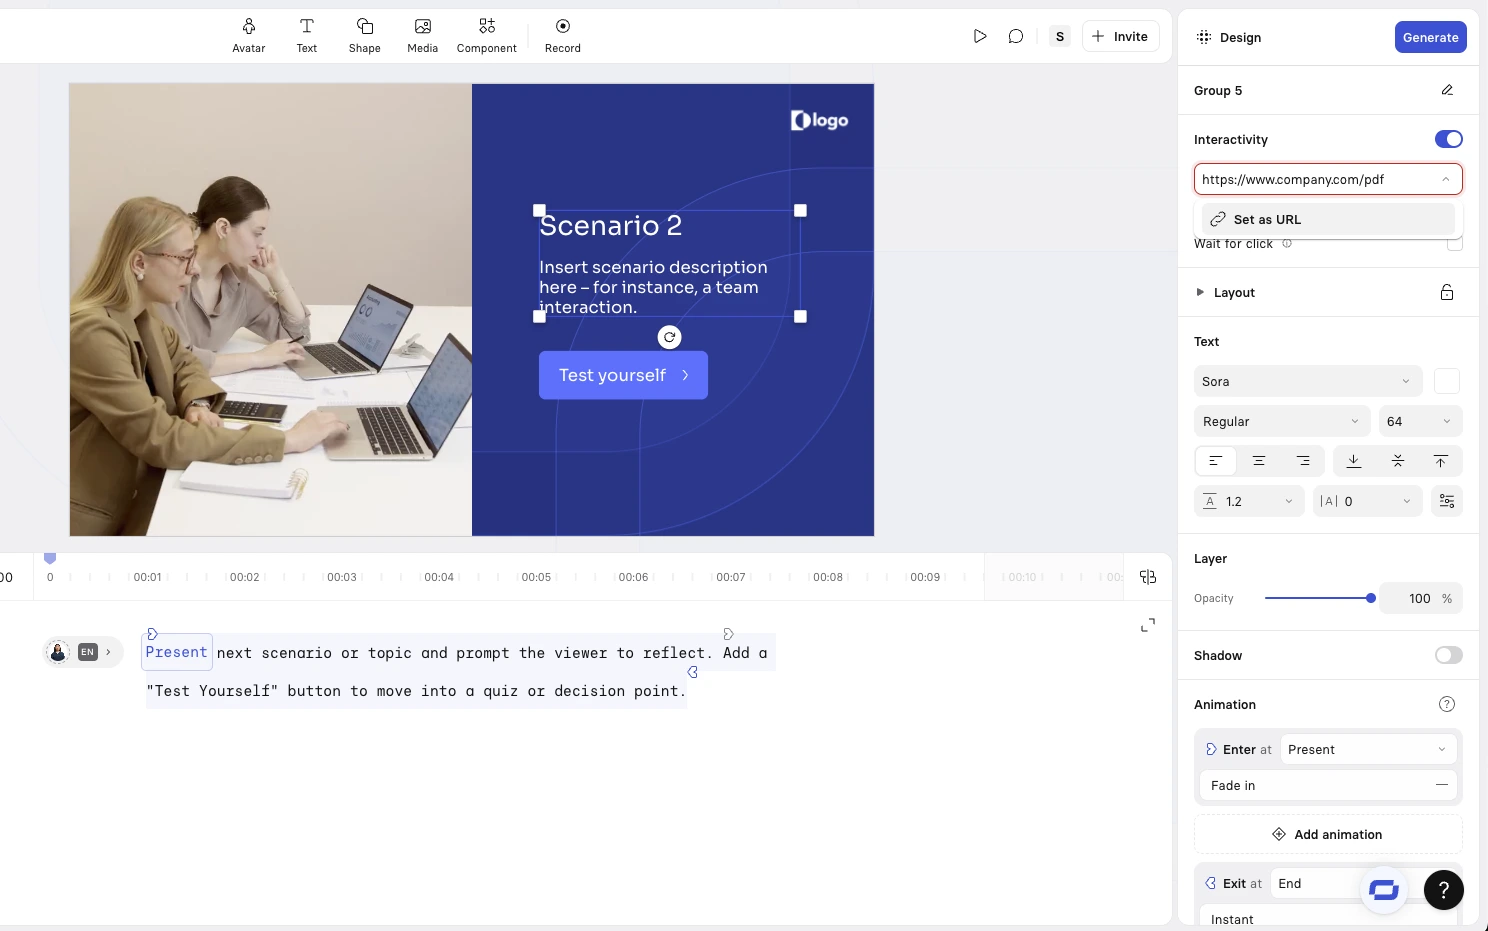Collapse the URL dropdown chevron
Screen dimensions: 1488x931
(x=1446, y=179)
